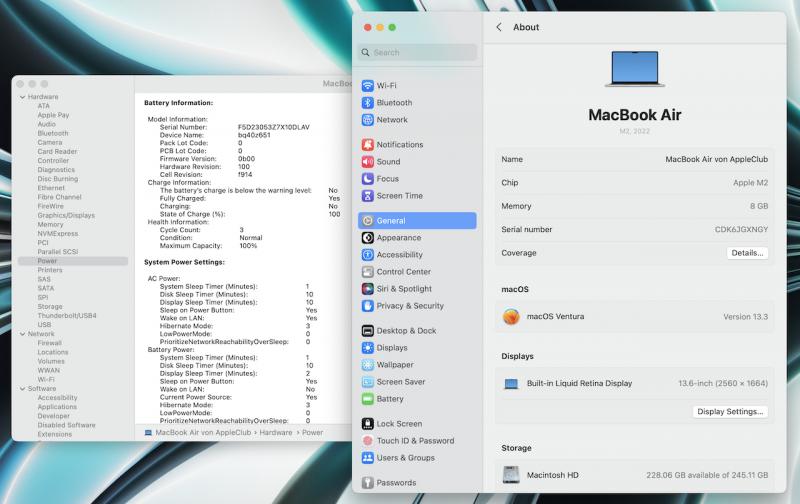This screenshot has width=800, height=504.
Task: Click the settings Search field
Action: (x=419, y=52)
